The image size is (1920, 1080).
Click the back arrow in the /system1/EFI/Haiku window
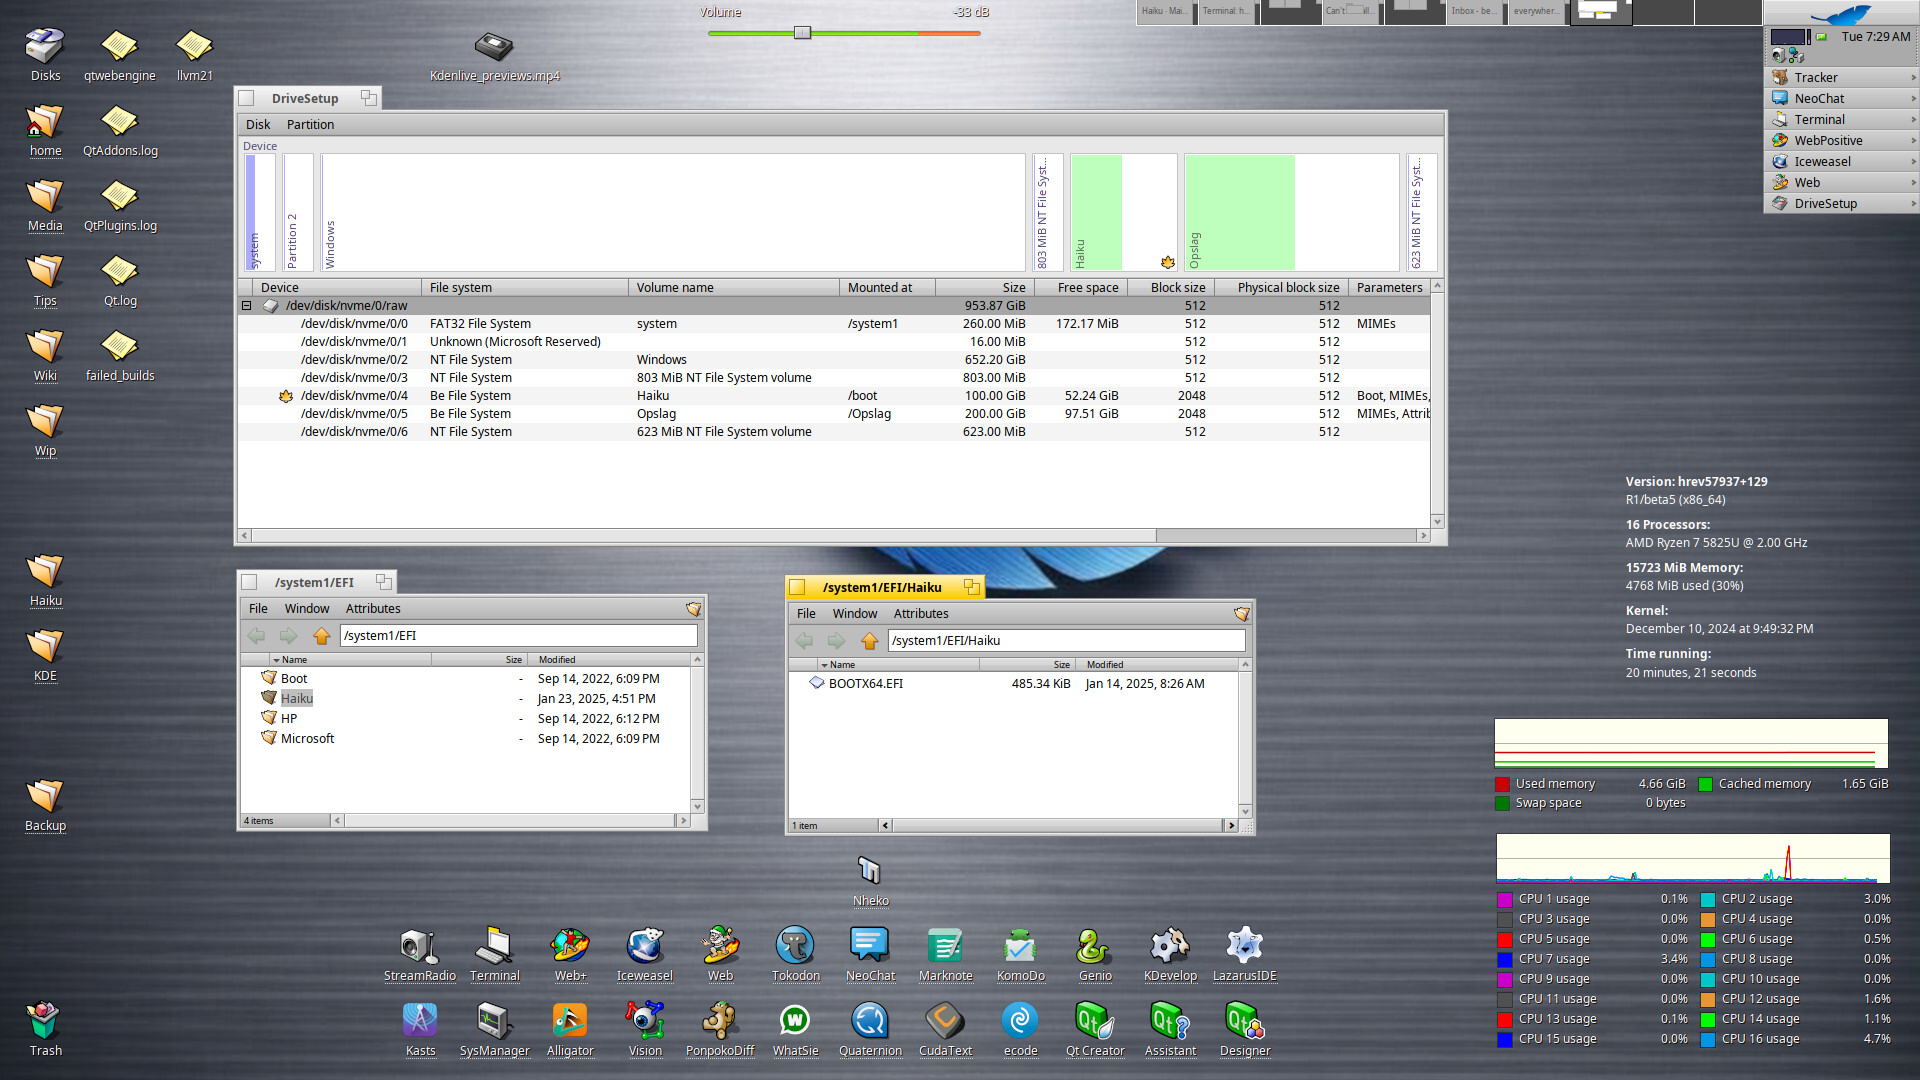coord(805,641)
